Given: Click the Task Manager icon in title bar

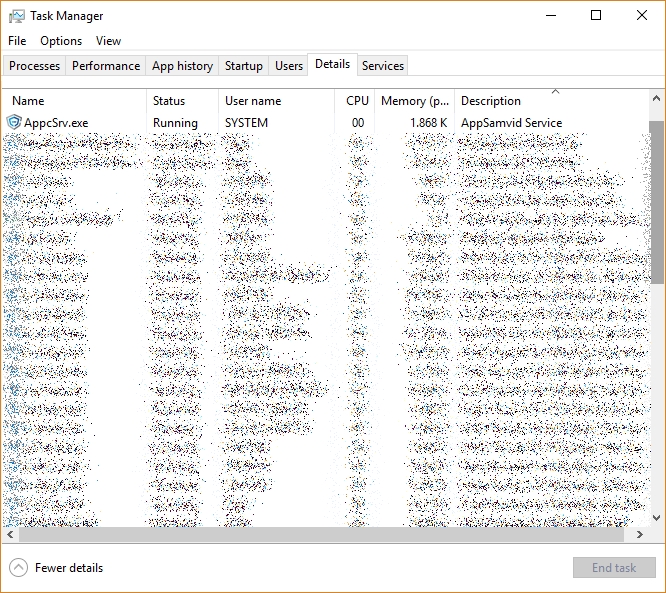Looking at the screenshot, I should pos(17,16).
